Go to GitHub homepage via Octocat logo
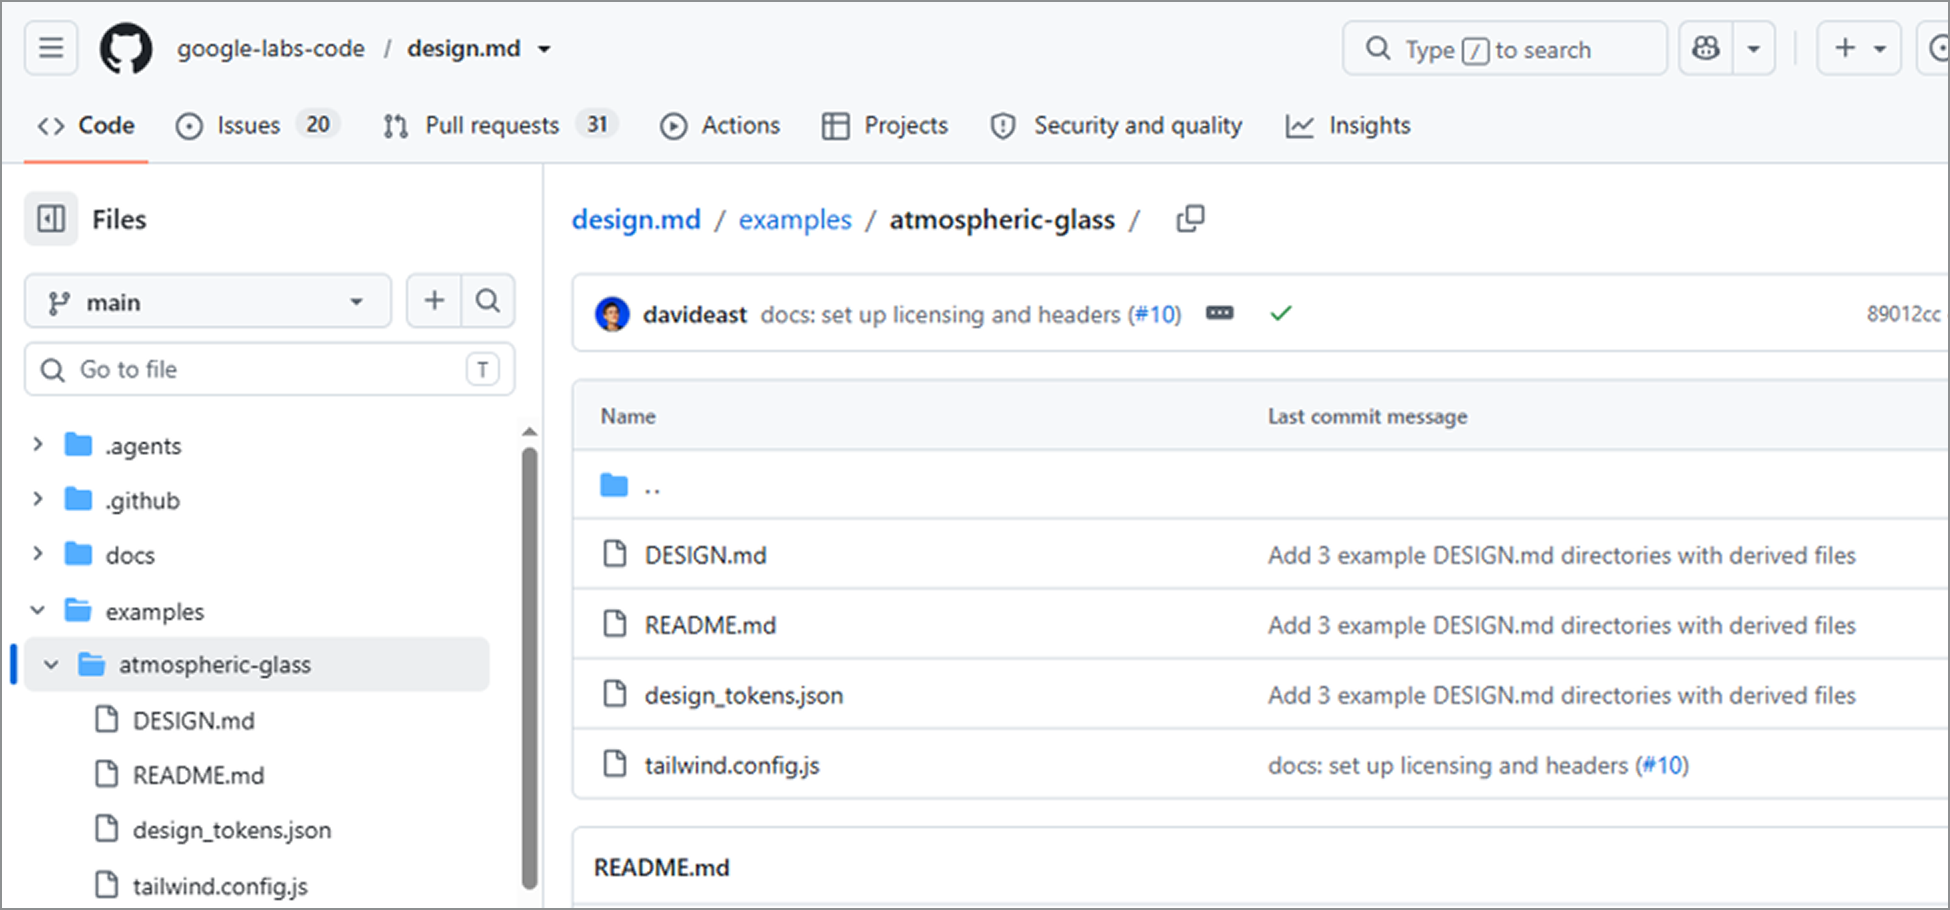The width and height of the screenshot is (1950, 910). pos(126,48)
